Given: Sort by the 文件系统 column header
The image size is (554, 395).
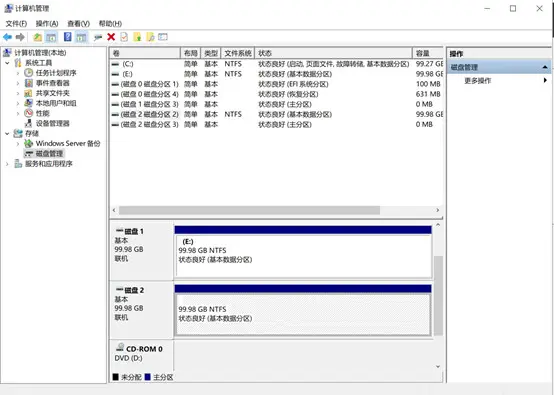Looking at the screenshot, I should pos(238,53).
